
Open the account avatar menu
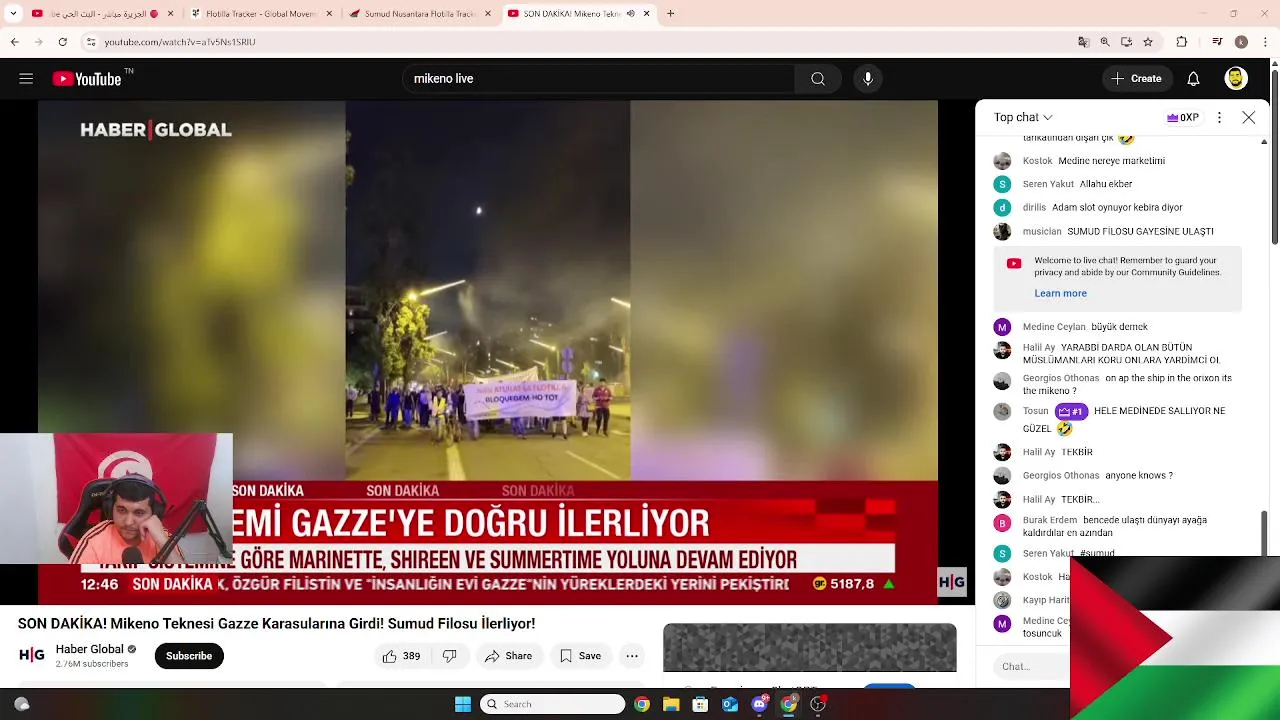click(1236, 79)
